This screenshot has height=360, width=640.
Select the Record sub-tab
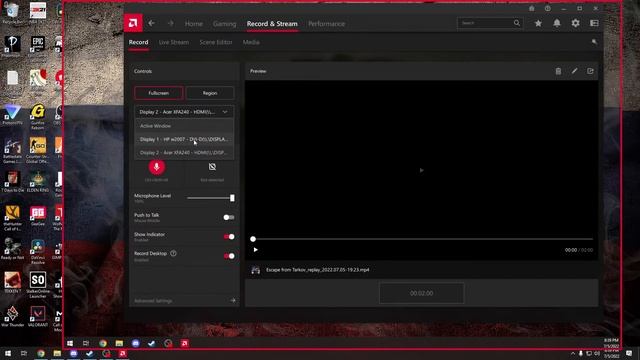138,42
